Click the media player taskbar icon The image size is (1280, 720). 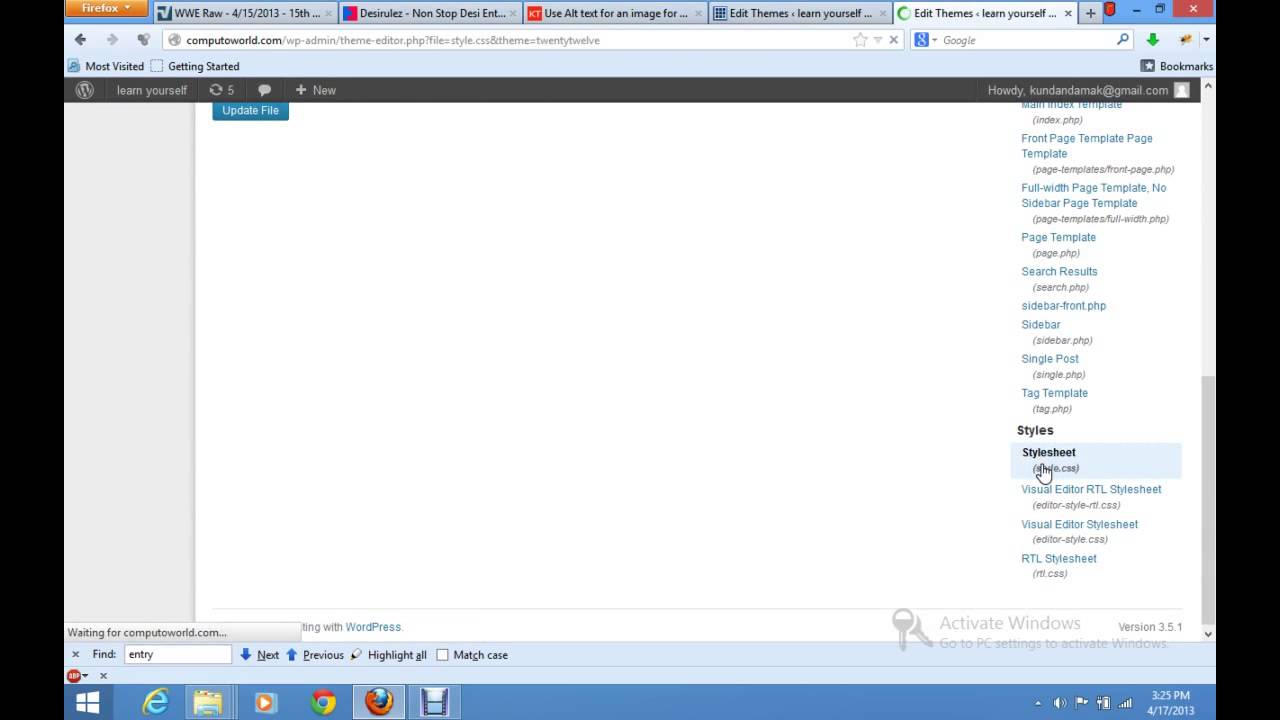[x=265, y=703]
